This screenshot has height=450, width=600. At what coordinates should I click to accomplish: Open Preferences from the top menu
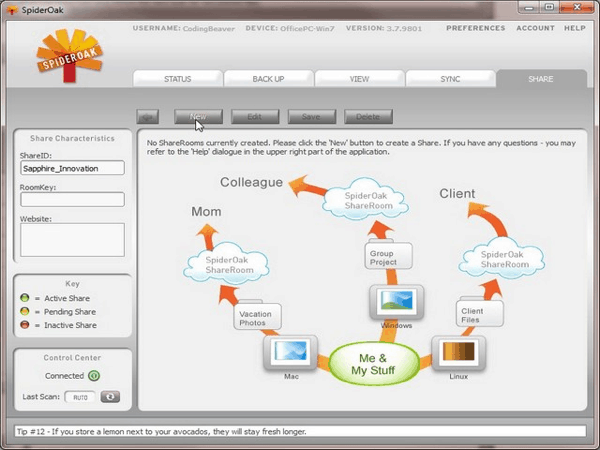pos(475,28)
